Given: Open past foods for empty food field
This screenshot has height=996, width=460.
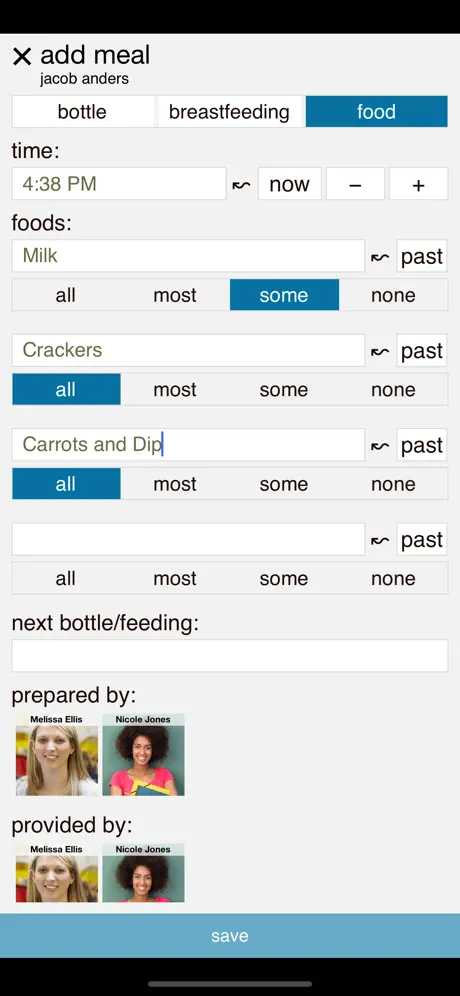Looking at the screenshot, I should 422,540.
